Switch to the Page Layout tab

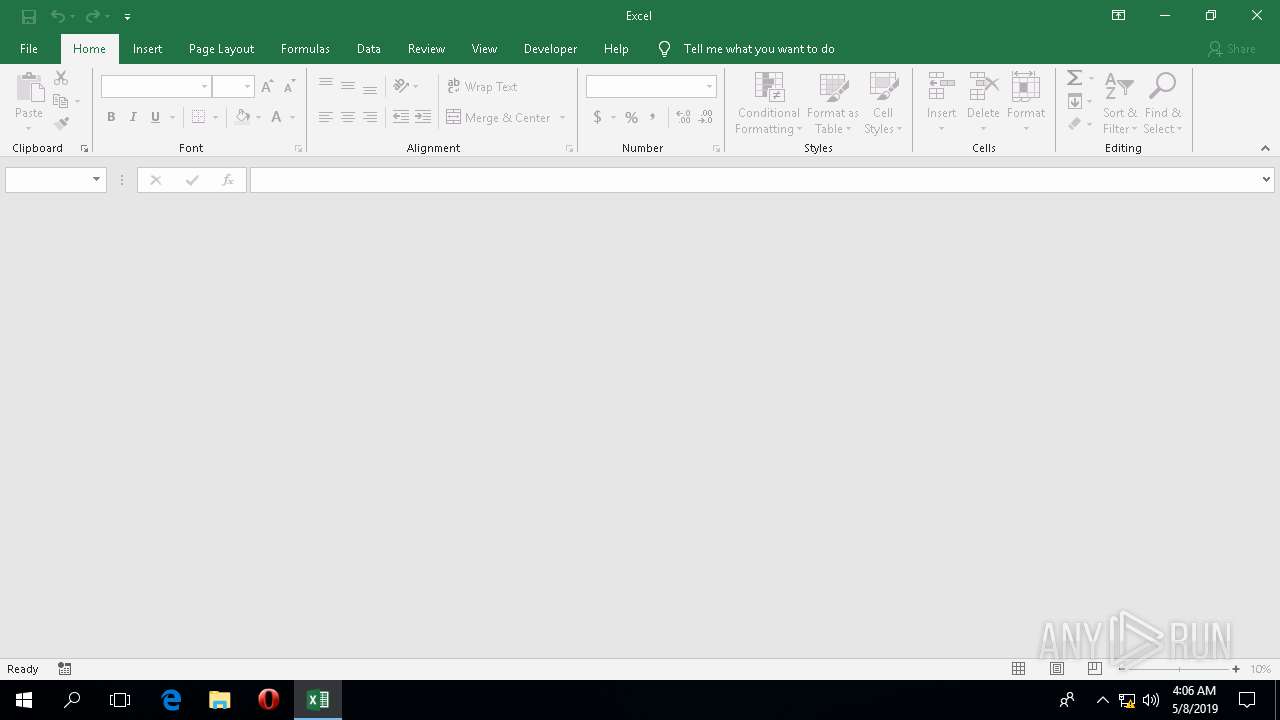point(221,49)
